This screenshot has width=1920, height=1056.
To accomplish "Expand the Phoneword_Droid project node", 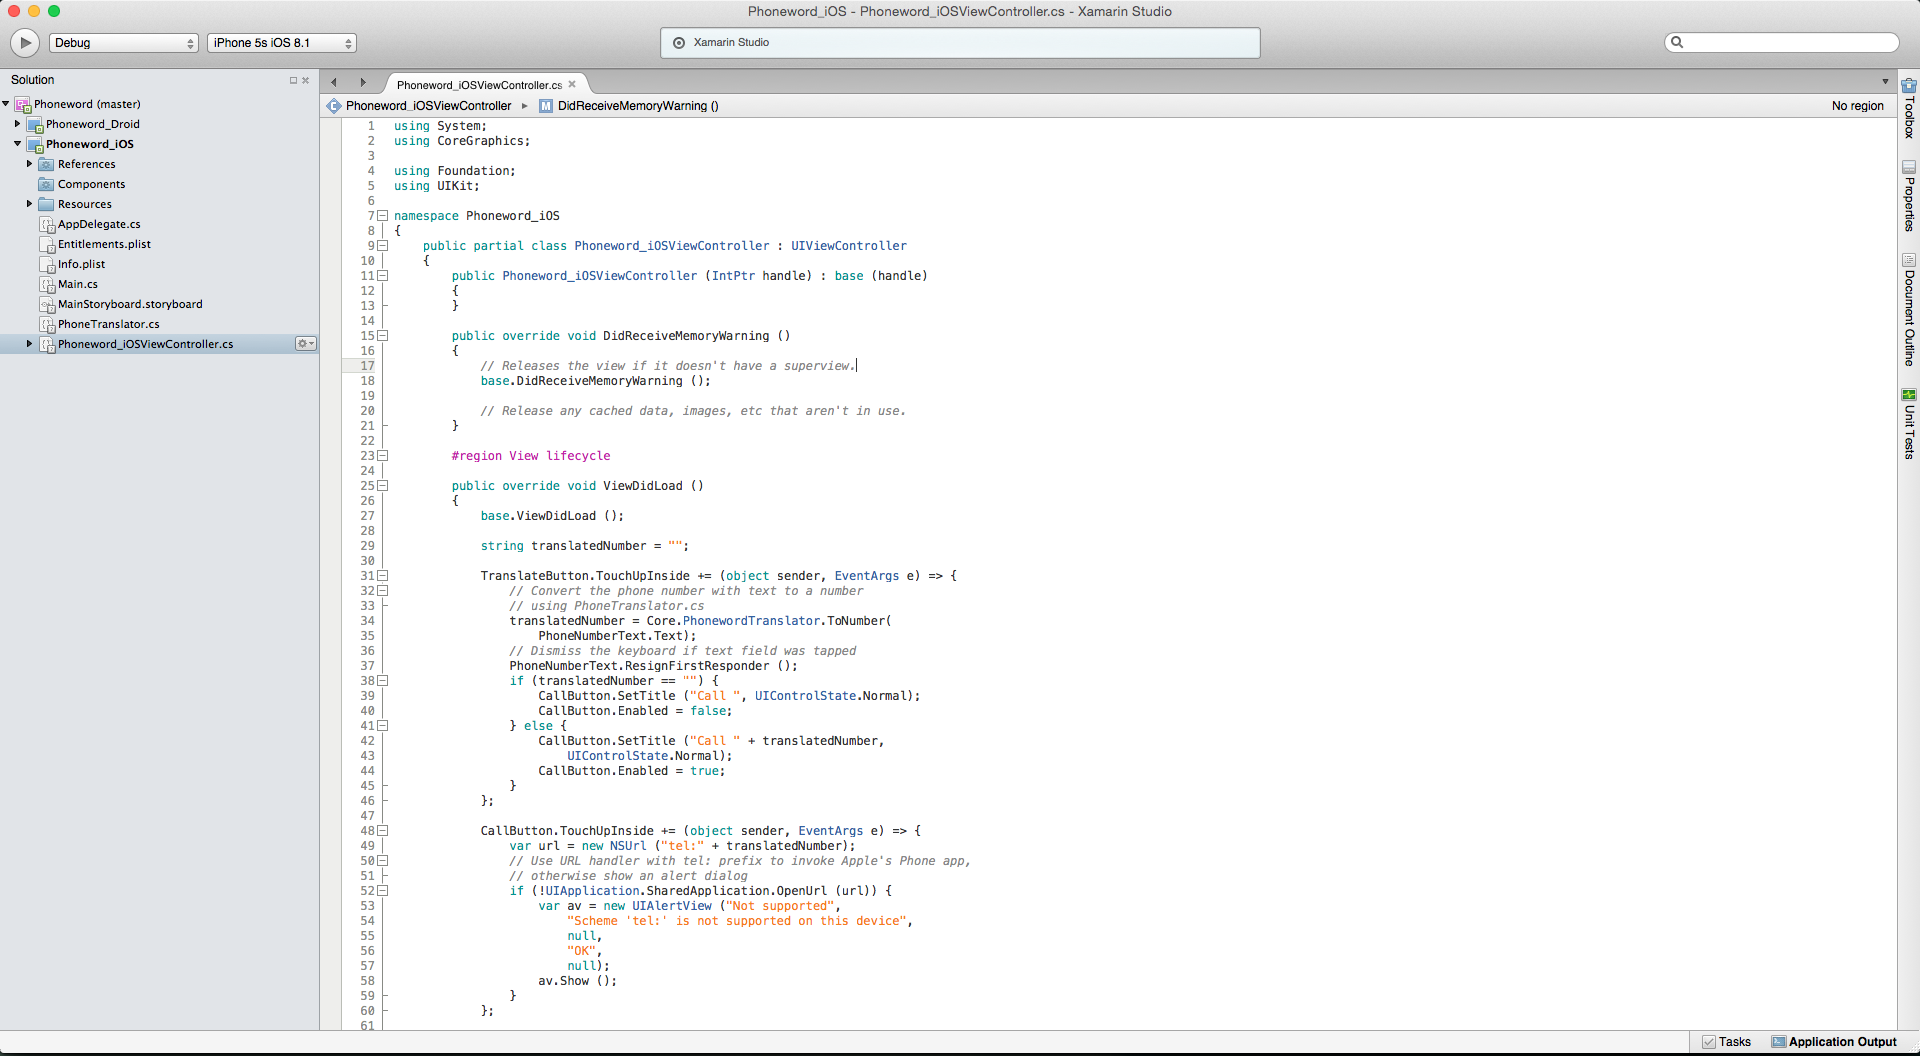I will (18, 124).
